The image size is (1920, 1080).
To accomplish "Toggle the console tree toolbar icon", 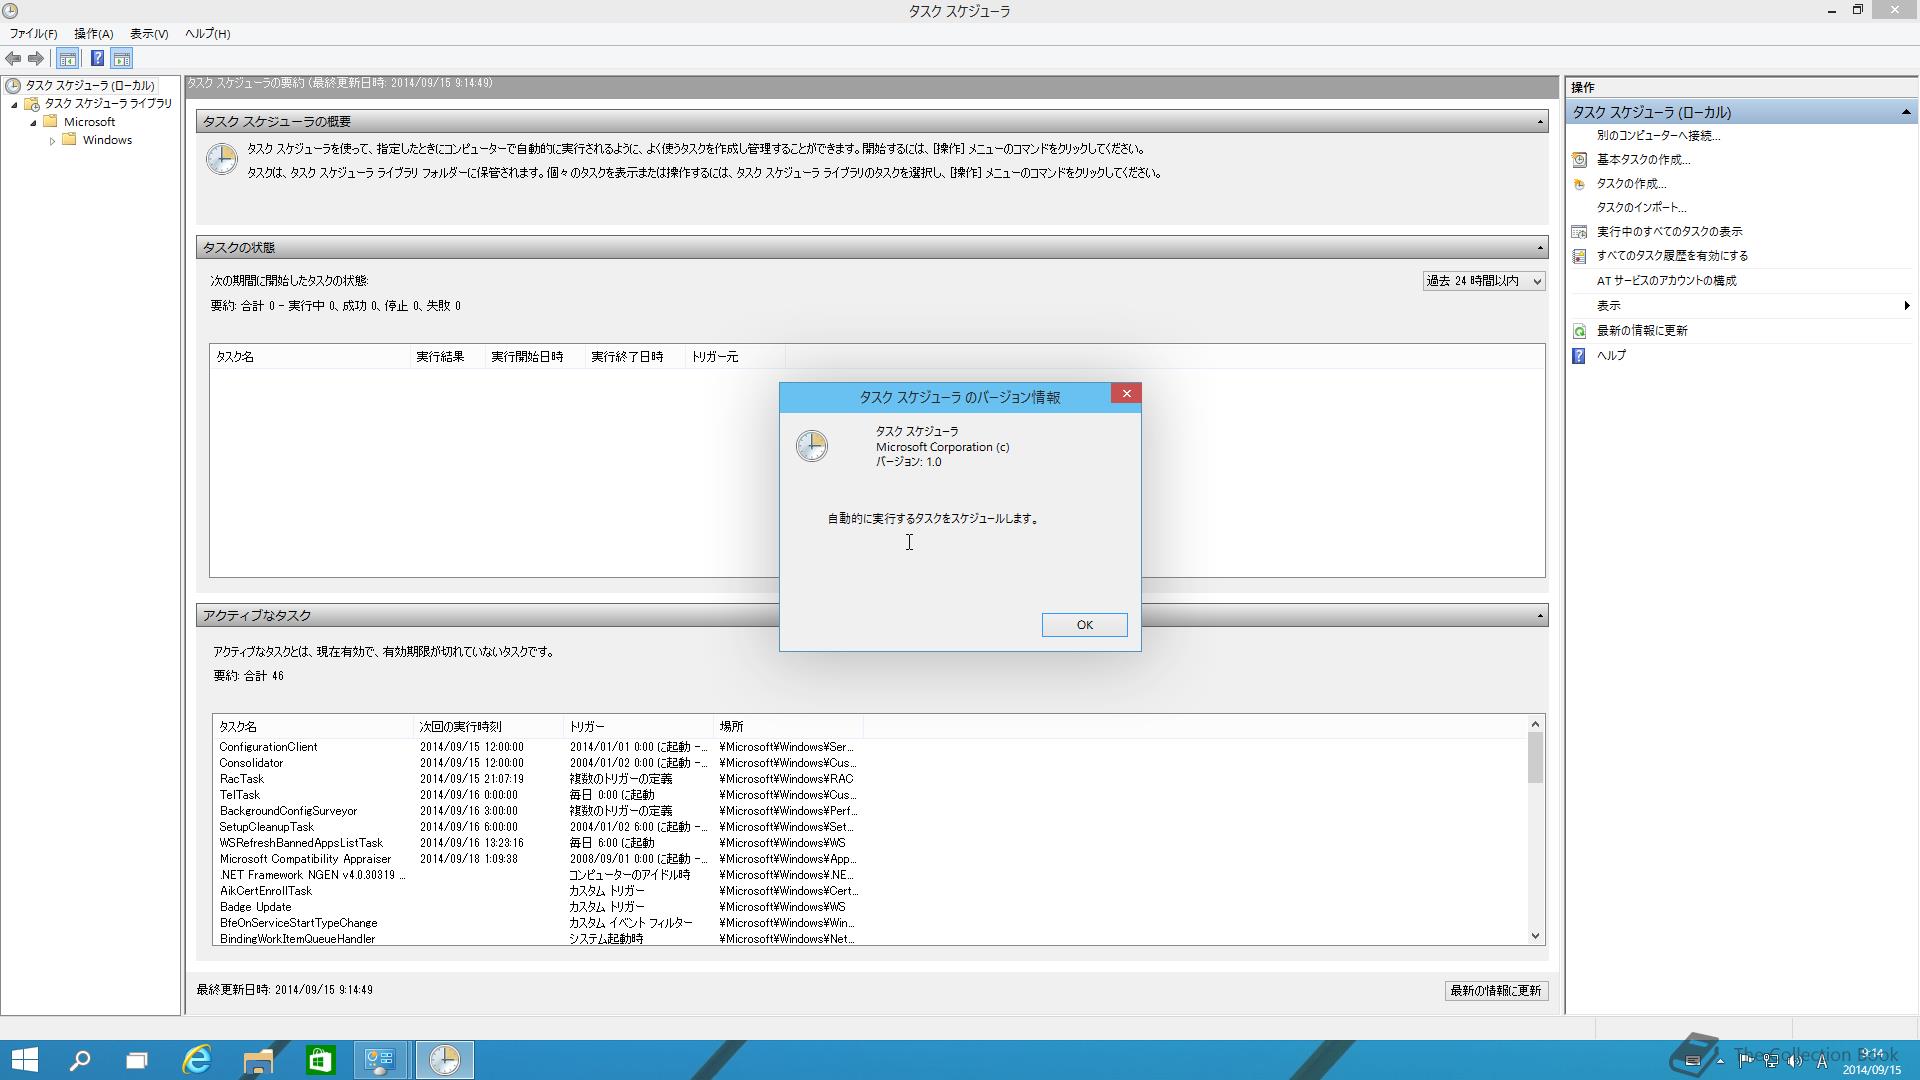I will click(x=68, y=58).
